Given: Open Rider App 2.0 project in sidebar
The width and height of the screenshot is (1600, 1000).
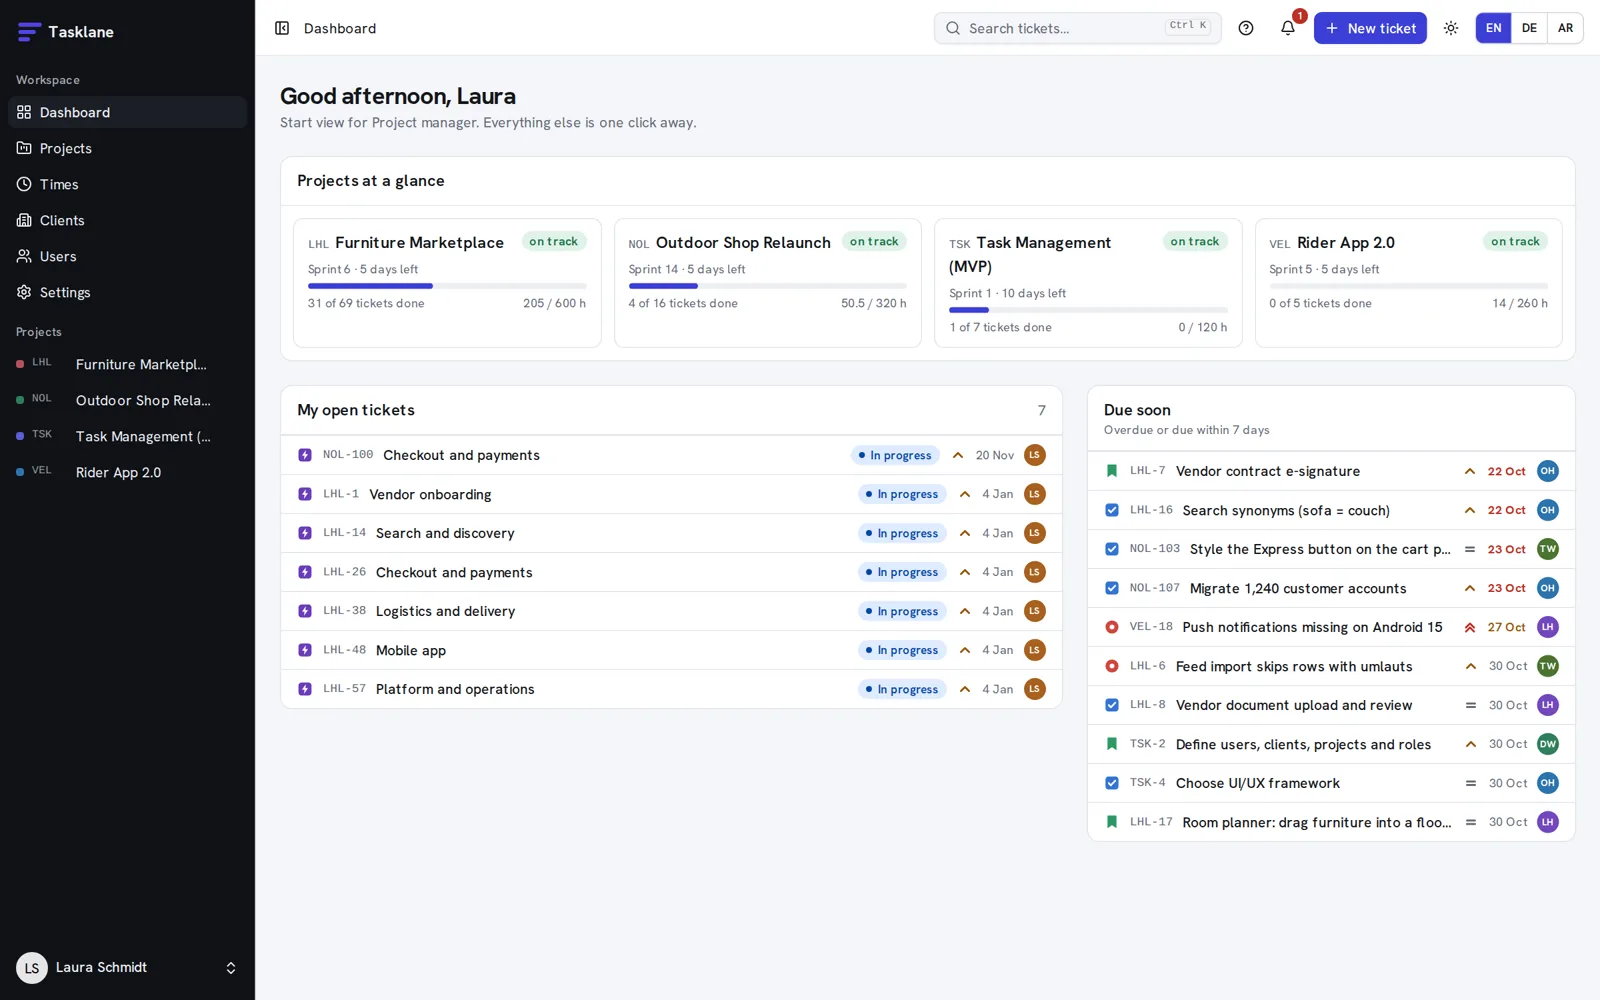Looking at the screenshot, I should [x=127, y=472].
